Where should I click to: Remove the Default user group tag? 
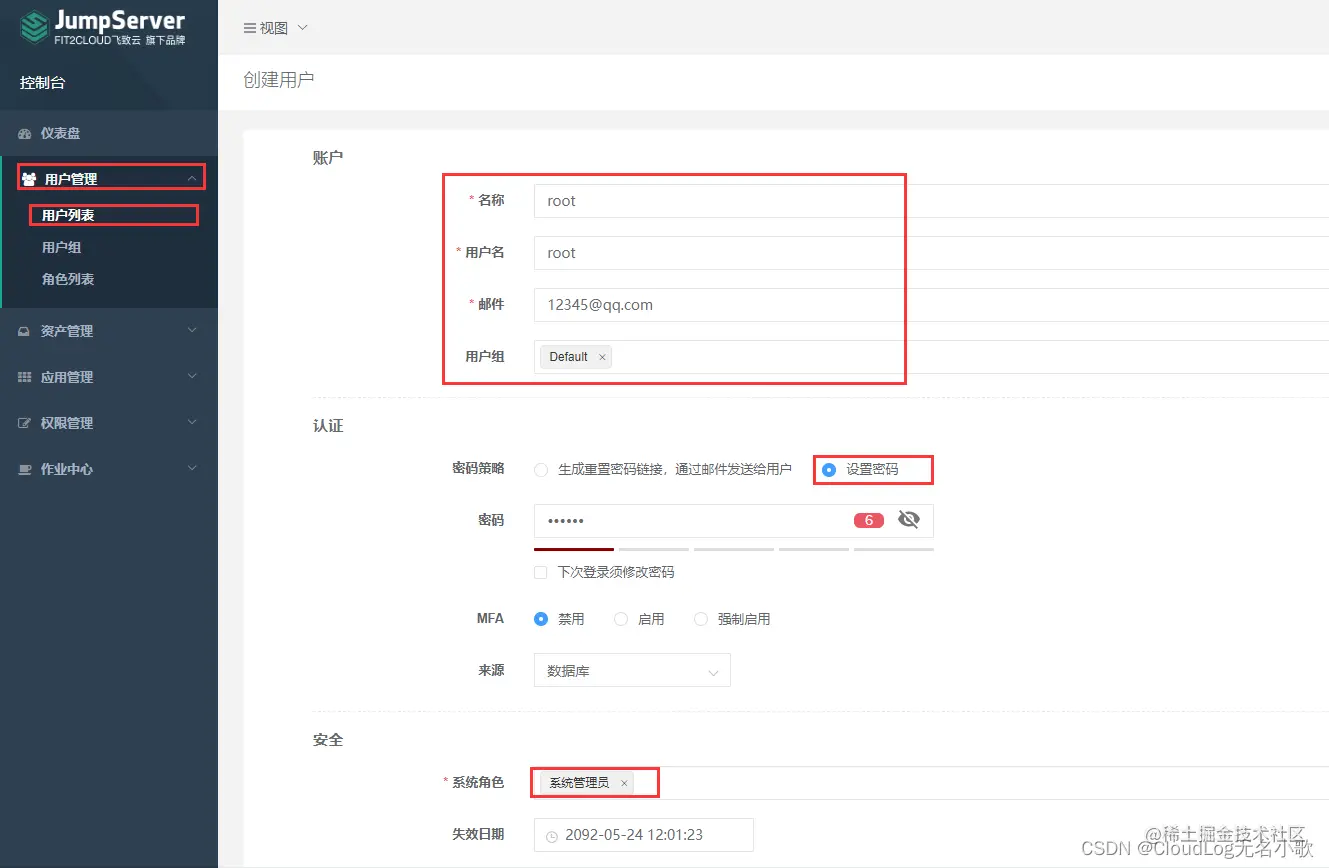tap(602, 357)
